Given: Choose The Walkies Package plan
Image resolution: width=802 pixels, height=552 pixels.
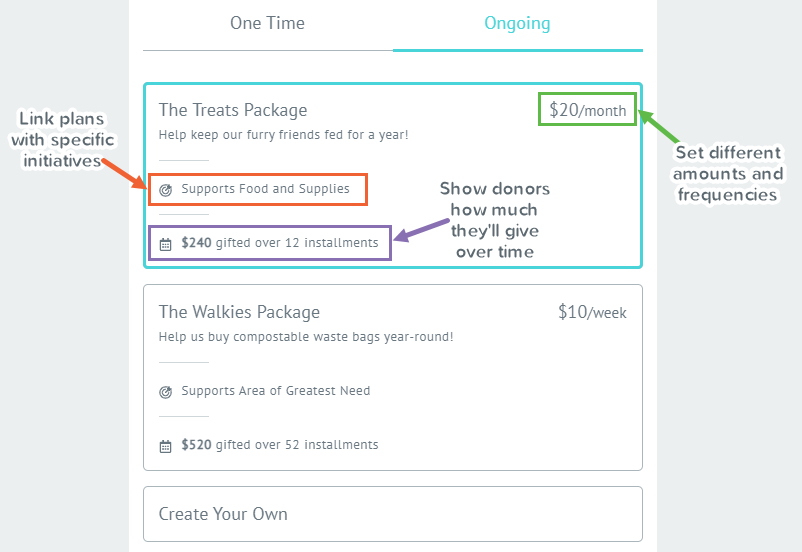Looking at the screenshot, I should [393, 378].
